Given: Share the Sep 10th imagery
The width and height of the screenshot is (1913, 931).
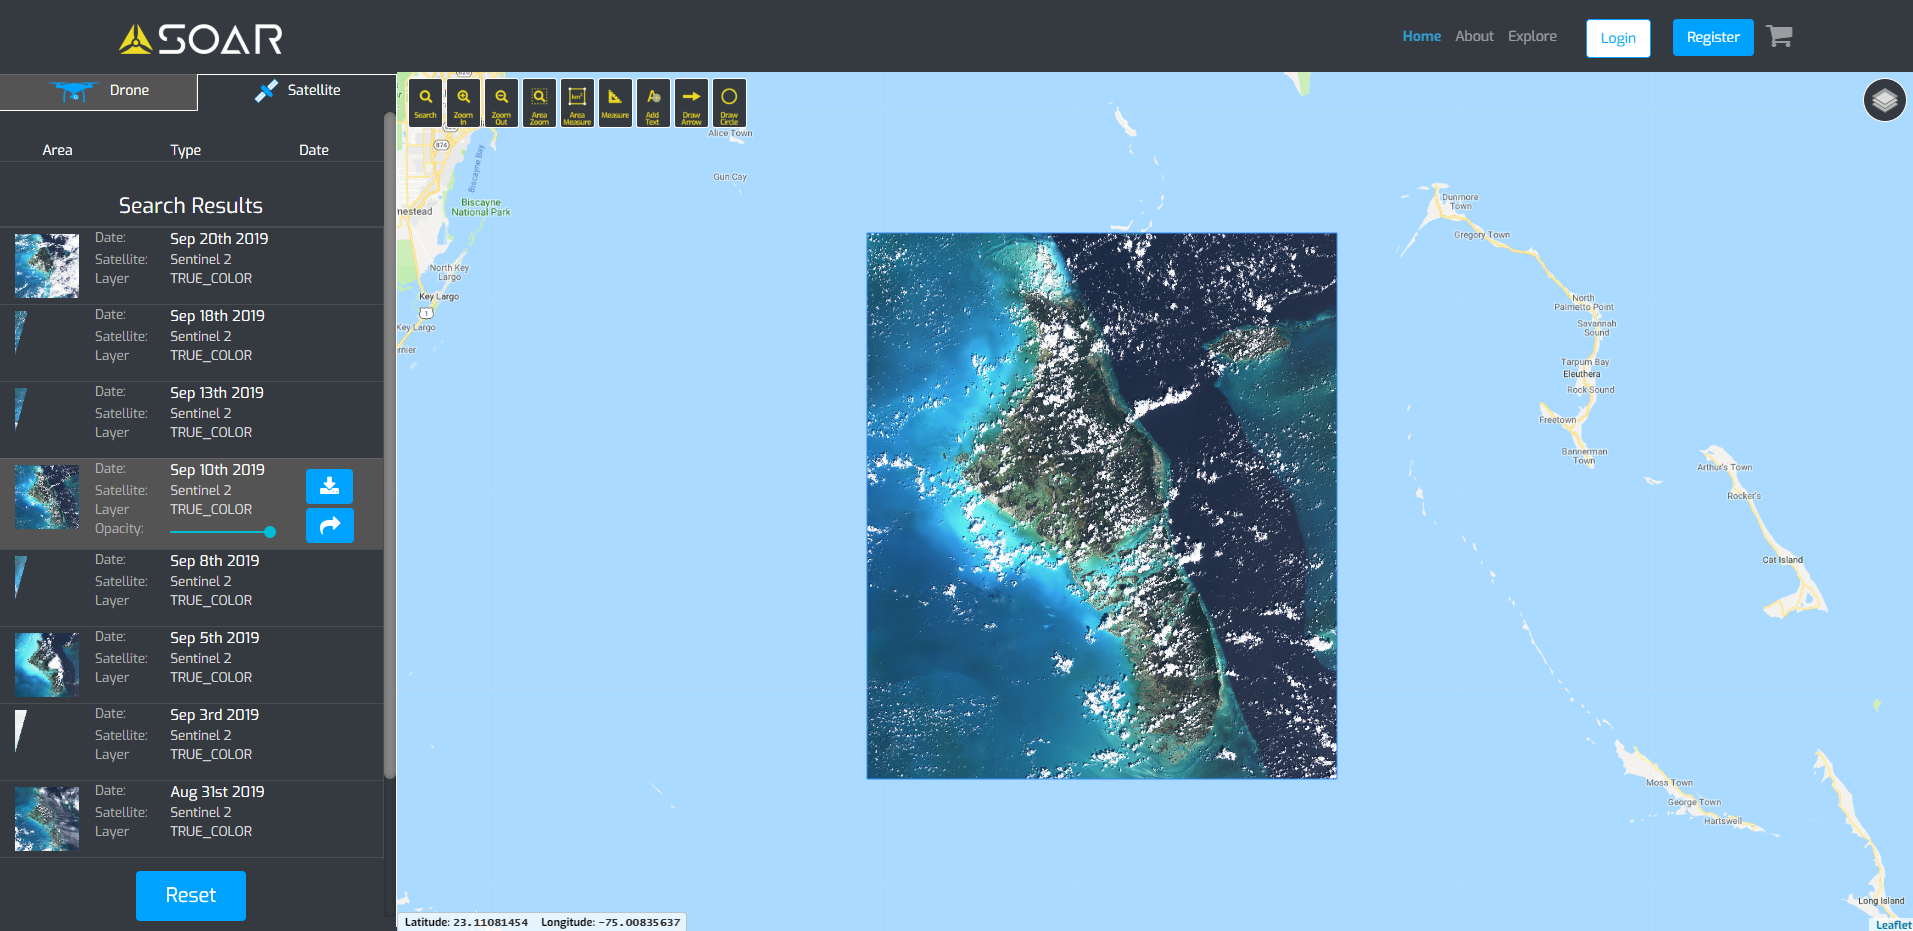Looking at the screenshot, I should (x=329, y=525).
